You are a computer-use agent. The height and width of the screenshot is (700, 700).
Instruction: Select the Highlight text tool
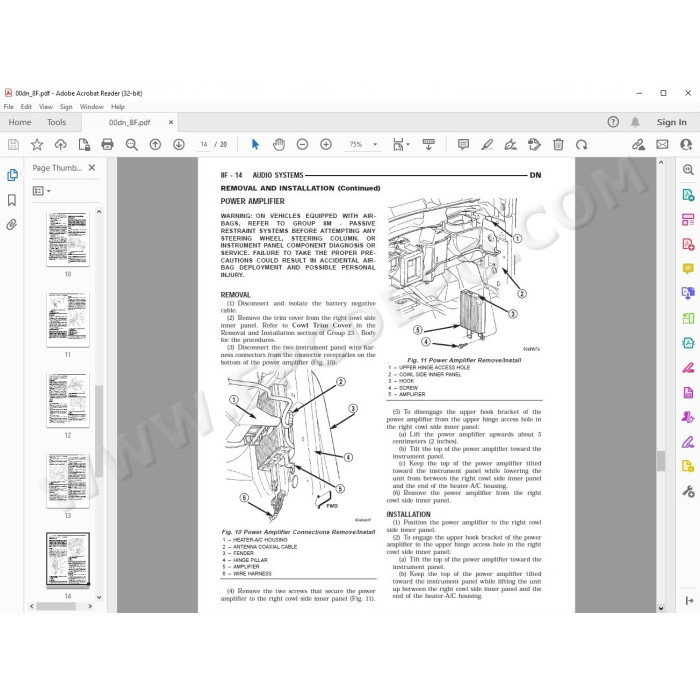tap(487, 145)
